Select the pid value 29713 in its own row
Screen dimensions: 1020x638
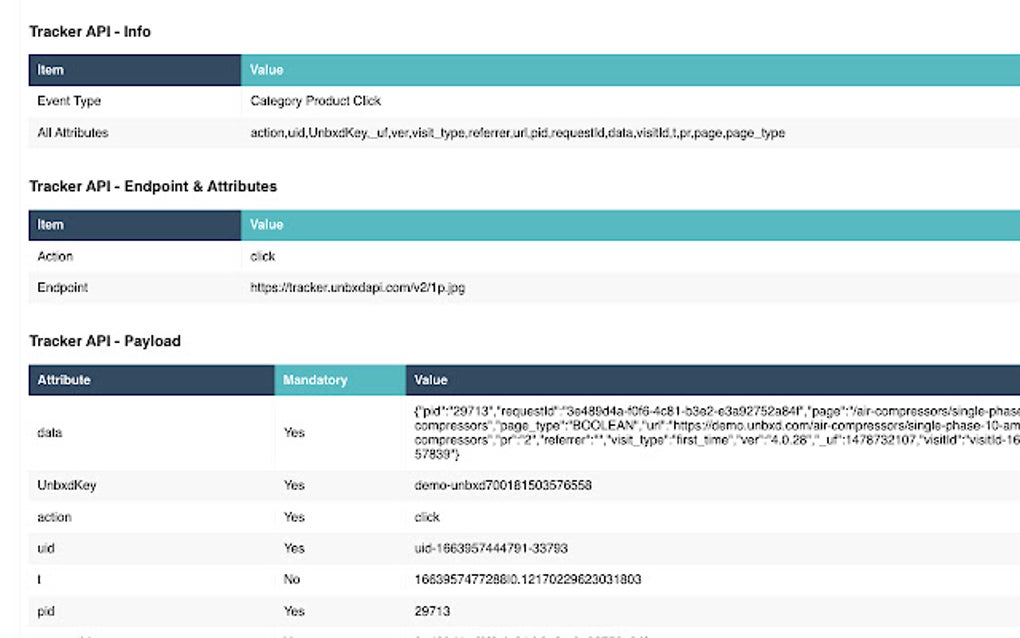432,610
